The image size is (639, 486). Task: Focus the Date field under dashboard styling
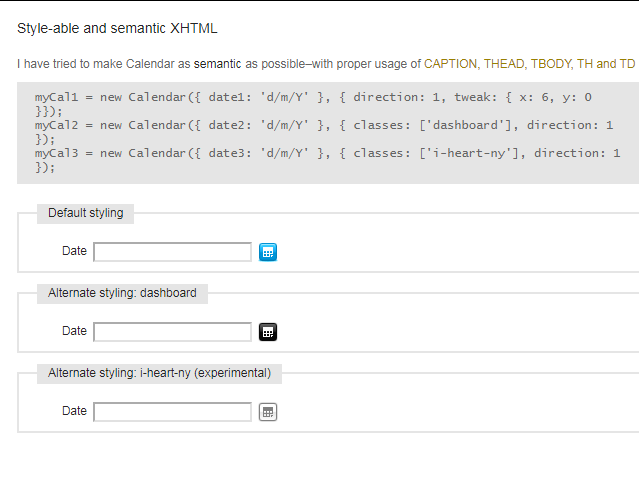point(172,332)
